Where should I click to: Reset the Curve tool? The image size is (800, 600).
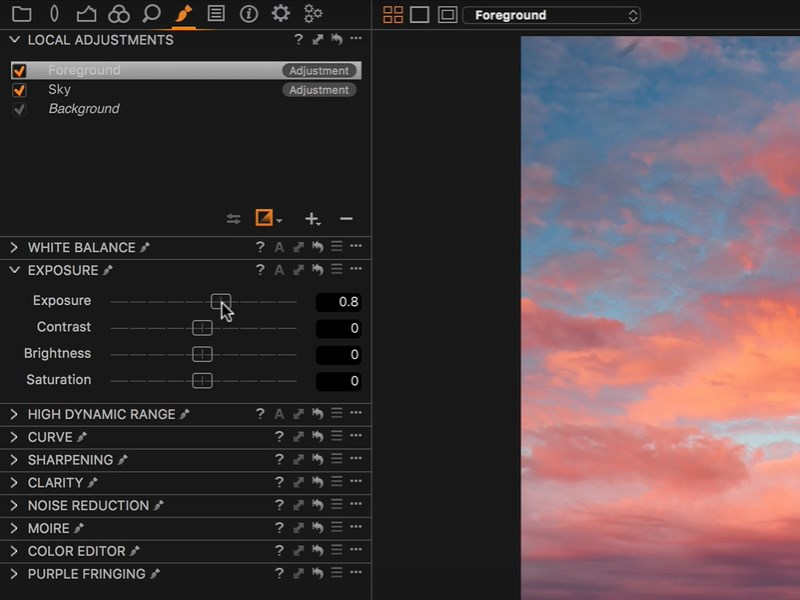point(317,437)
